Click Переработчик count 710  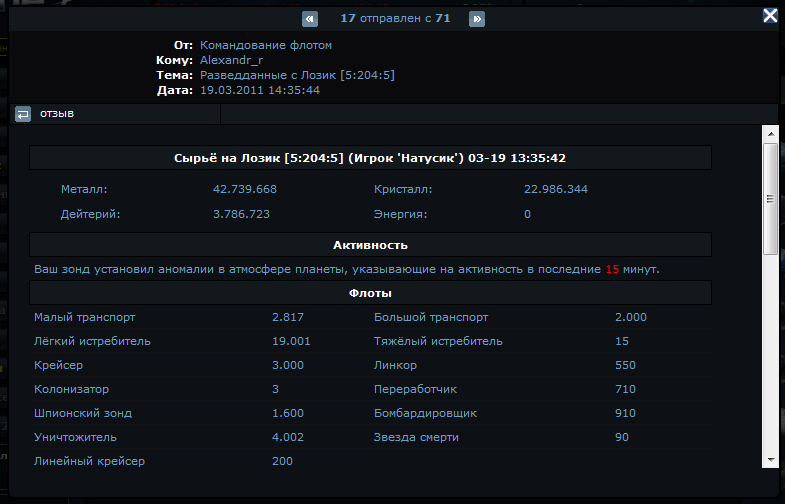(625, 389)
